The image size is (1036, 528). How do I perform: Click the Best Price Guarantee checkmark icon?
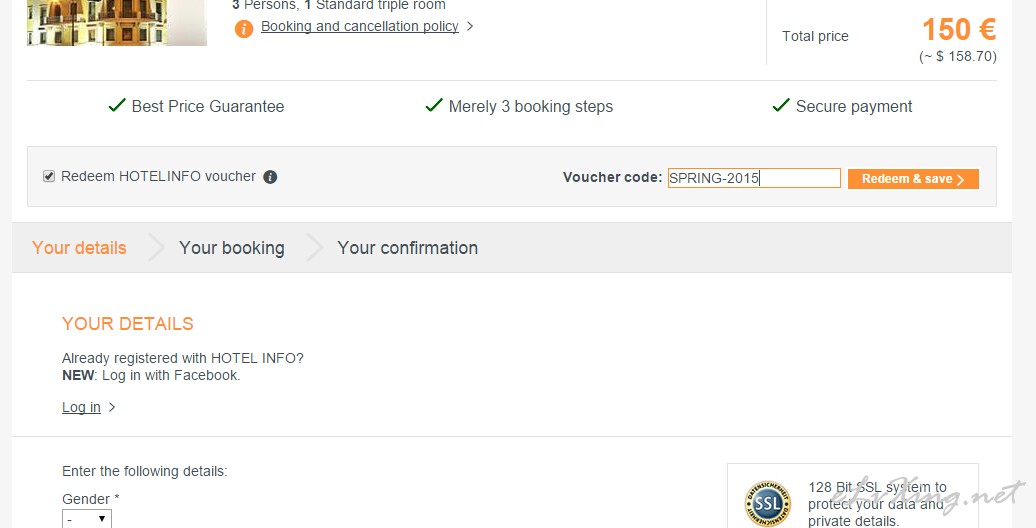tap(117, 105)
